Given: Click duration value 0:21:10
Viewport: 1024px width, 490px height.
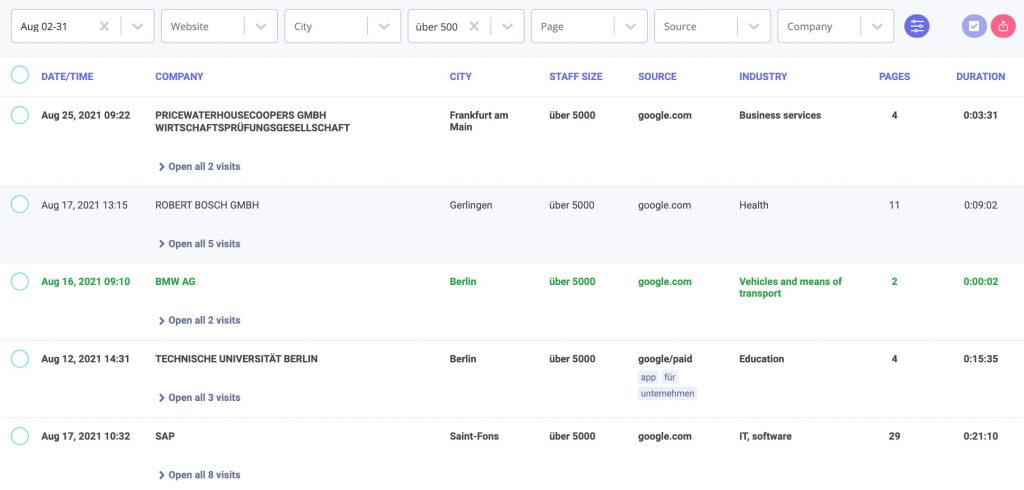Looking at the screenshot, I should click(981, 436).
